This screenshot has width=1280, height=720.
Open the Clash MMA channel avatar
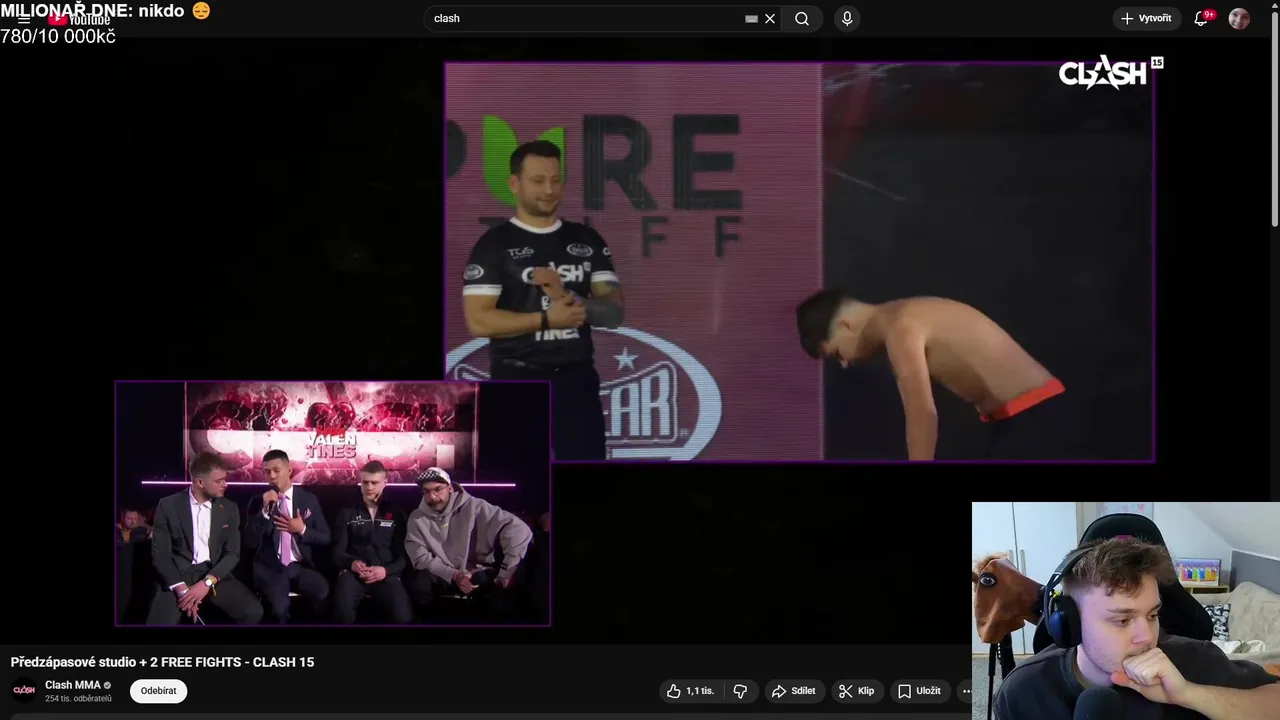click(24, 690)
